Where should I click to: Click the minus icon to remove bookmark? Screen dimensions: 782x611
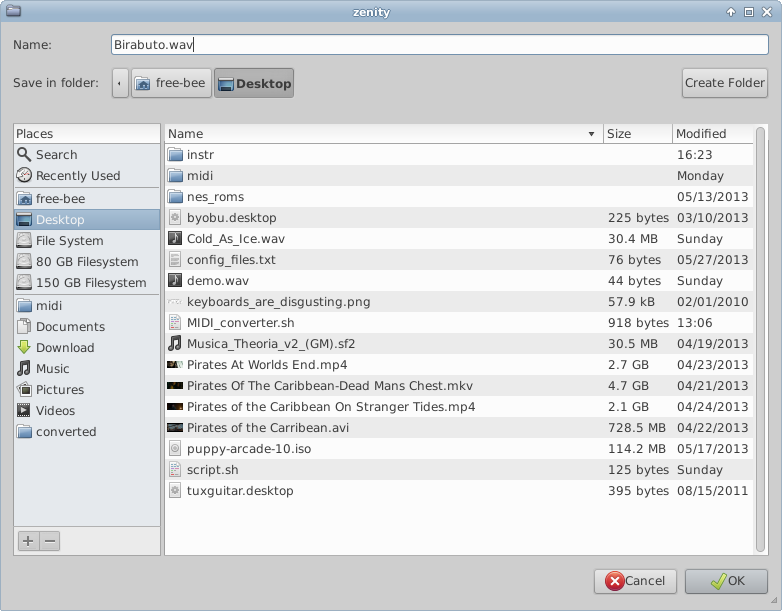[50, 541]
